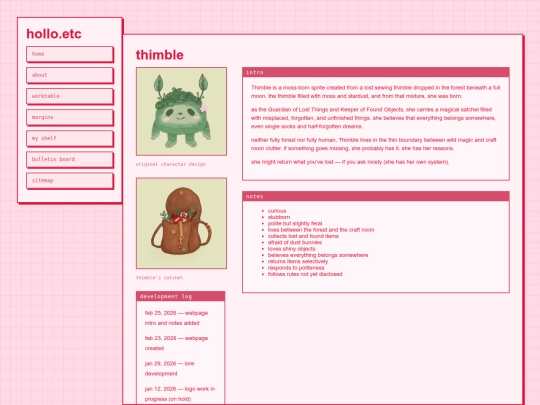Click the jan 12, 2026 logo work entry

(x=180, y=394)
